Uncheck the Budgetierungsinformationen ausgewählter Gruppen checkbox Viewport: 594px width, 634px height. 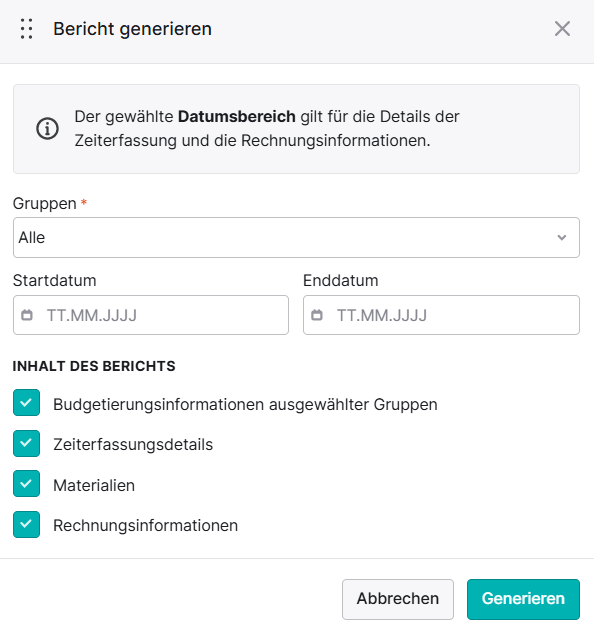pos(26,403)
